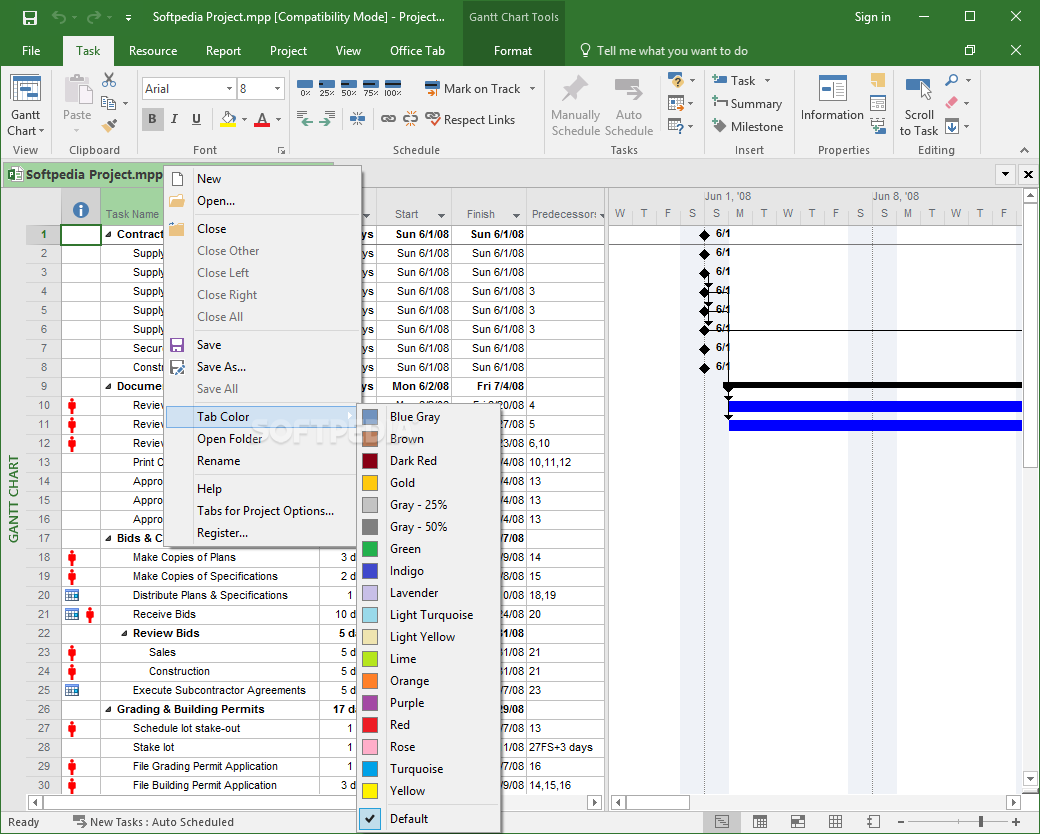The width and height of the screenshot is (1040, 834).
Task: Collapse the Review Bids summary task
Action: tap(124, 634)
